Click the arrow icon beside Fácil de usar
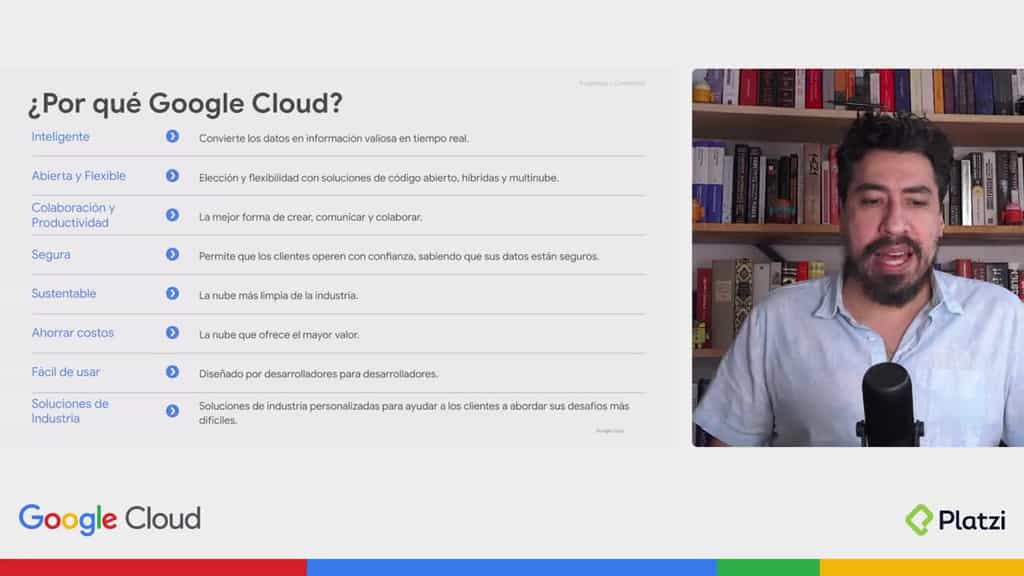Image resolution: width=1024 pixels, height=576 pixels. [x=172, y=372]
